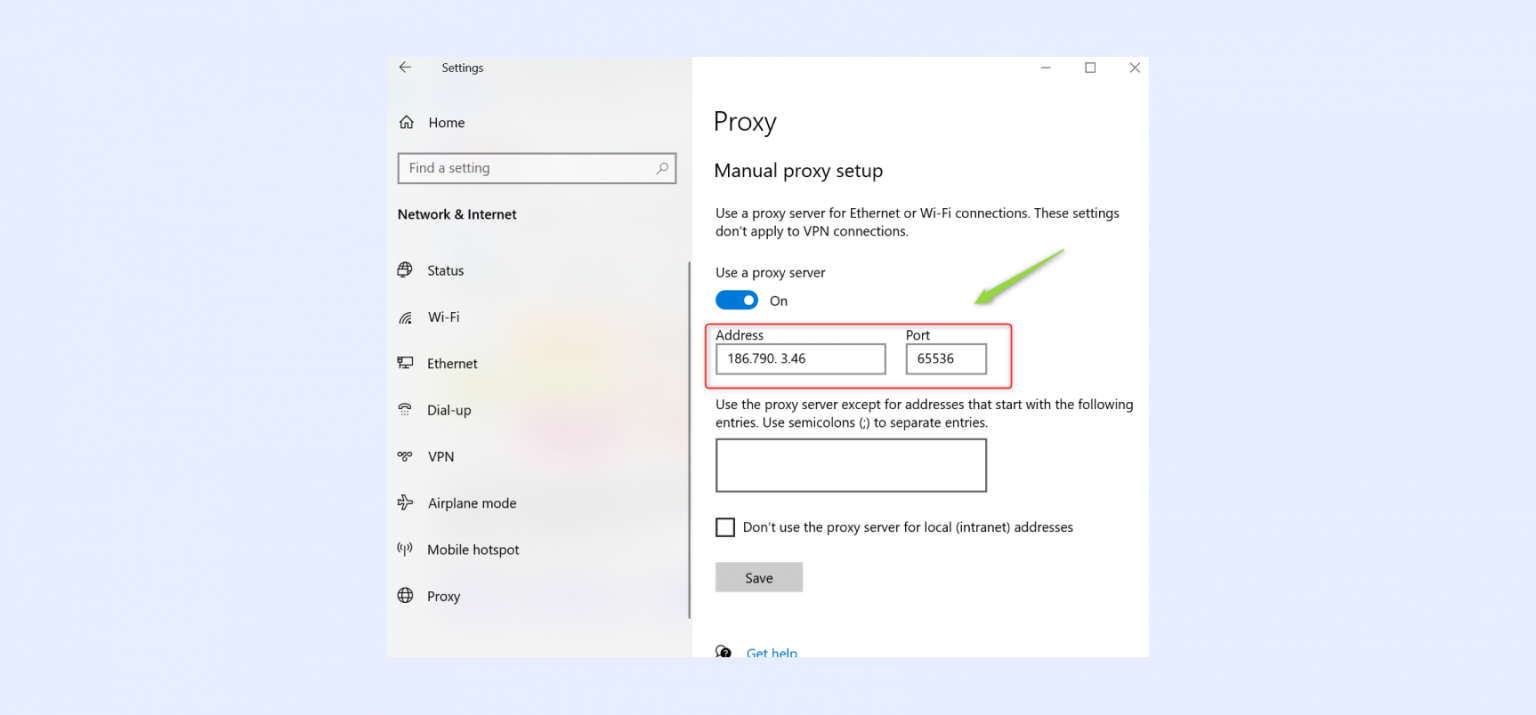Image resolution: width=1536 pixels, height=715 pixels.
Task: Click the Address input showing 186.790.3.46
Action: click(x=799, y=358)
